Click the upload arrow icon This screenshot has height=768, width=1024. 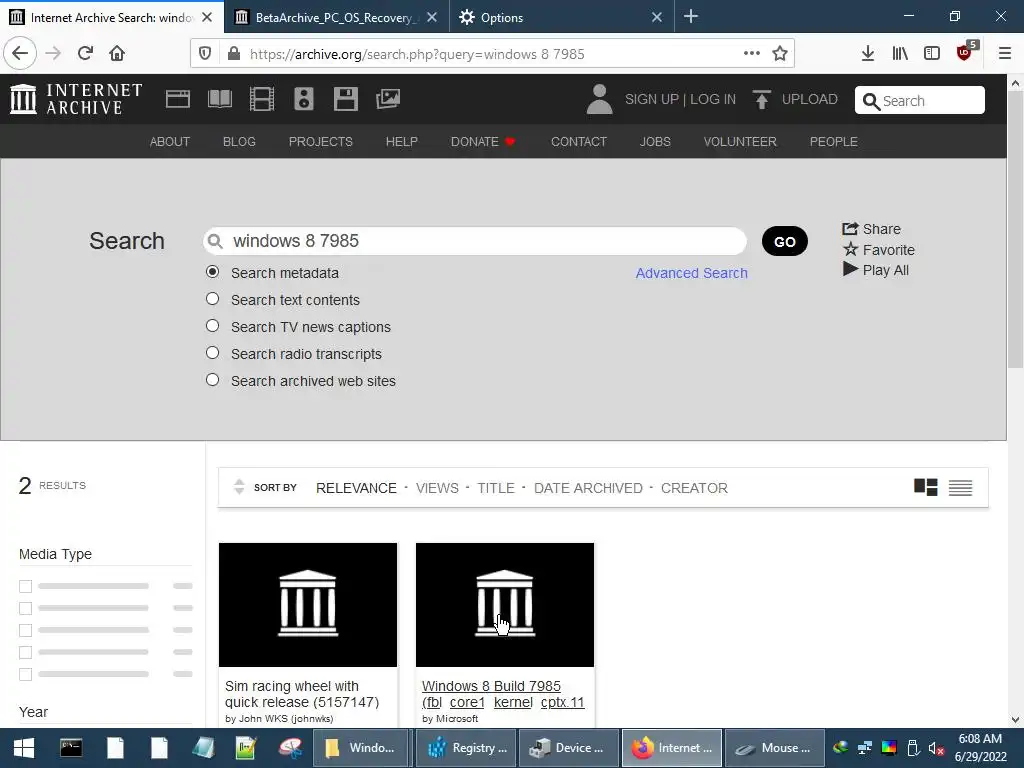[x=761, y=99]
